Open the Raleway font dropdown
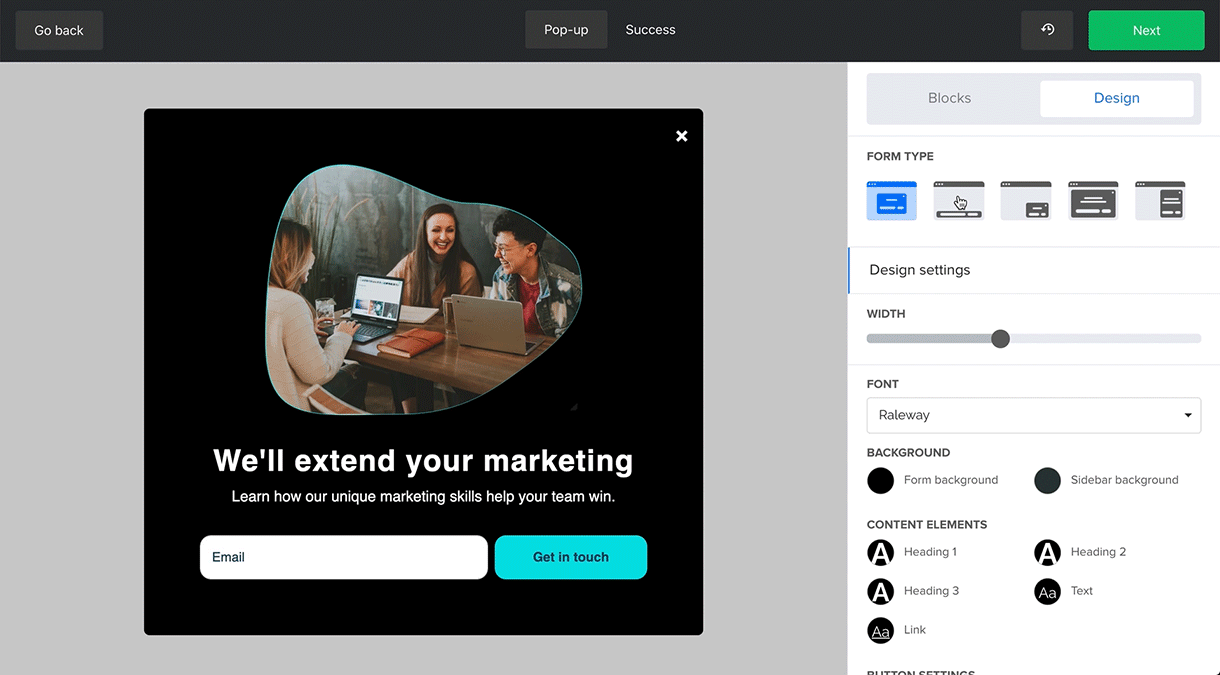 pos(1033,415)
